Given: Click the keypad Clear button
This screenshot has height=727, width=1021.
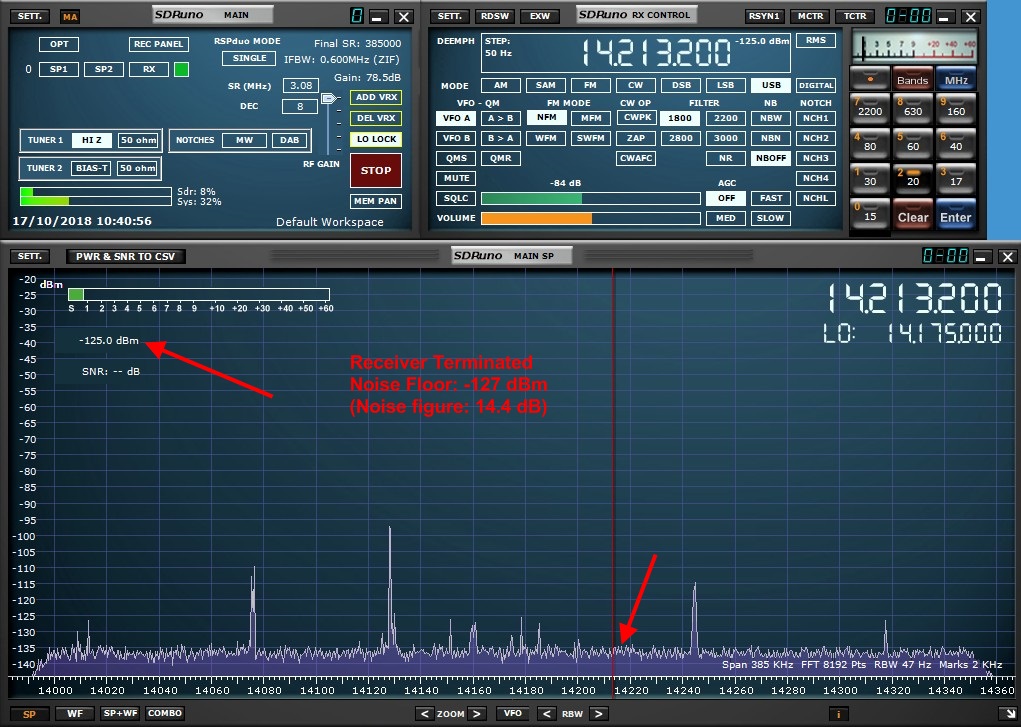Looking at the screenshot, I should click(913, 214).
